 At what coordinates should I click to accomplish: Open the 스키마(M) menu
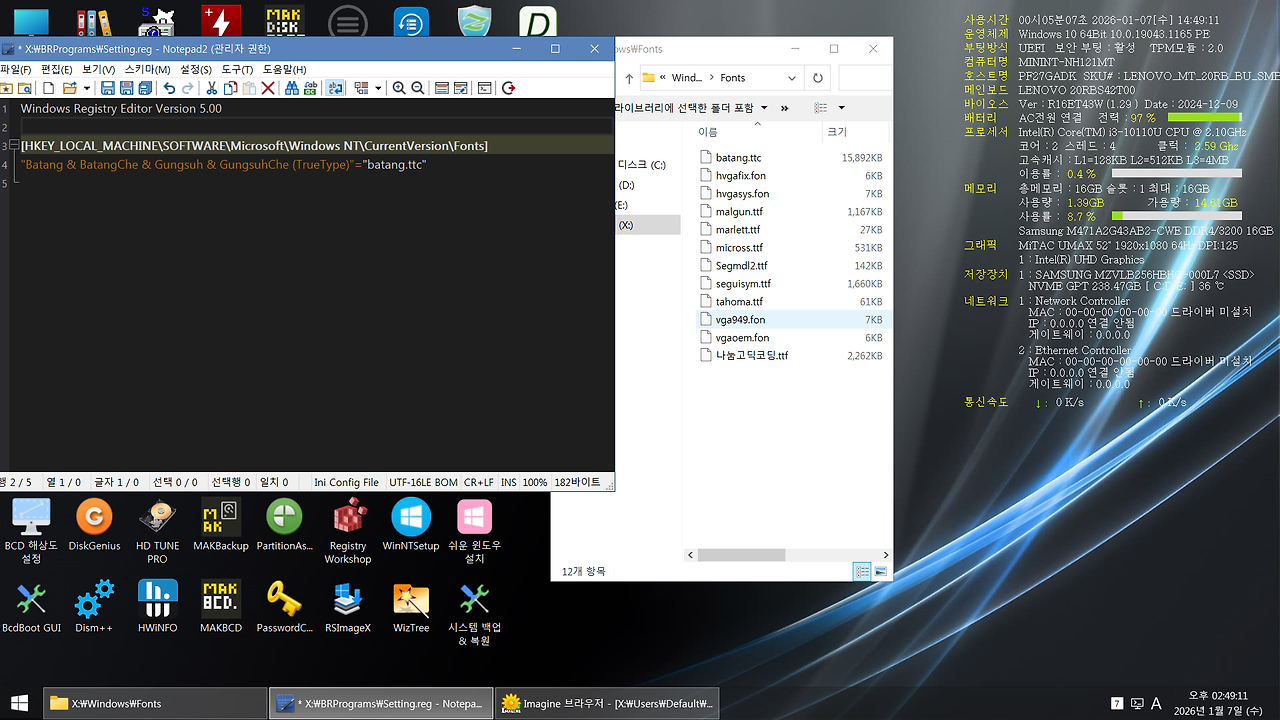[x=147, y=69]
